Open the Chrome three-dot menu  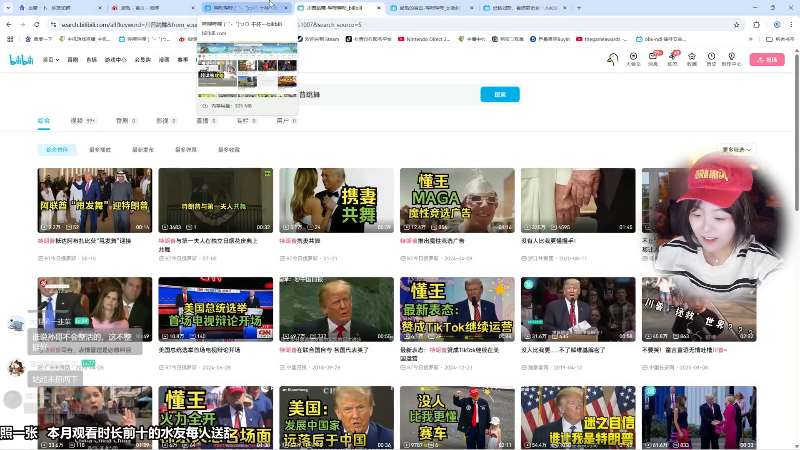(791, 24)
